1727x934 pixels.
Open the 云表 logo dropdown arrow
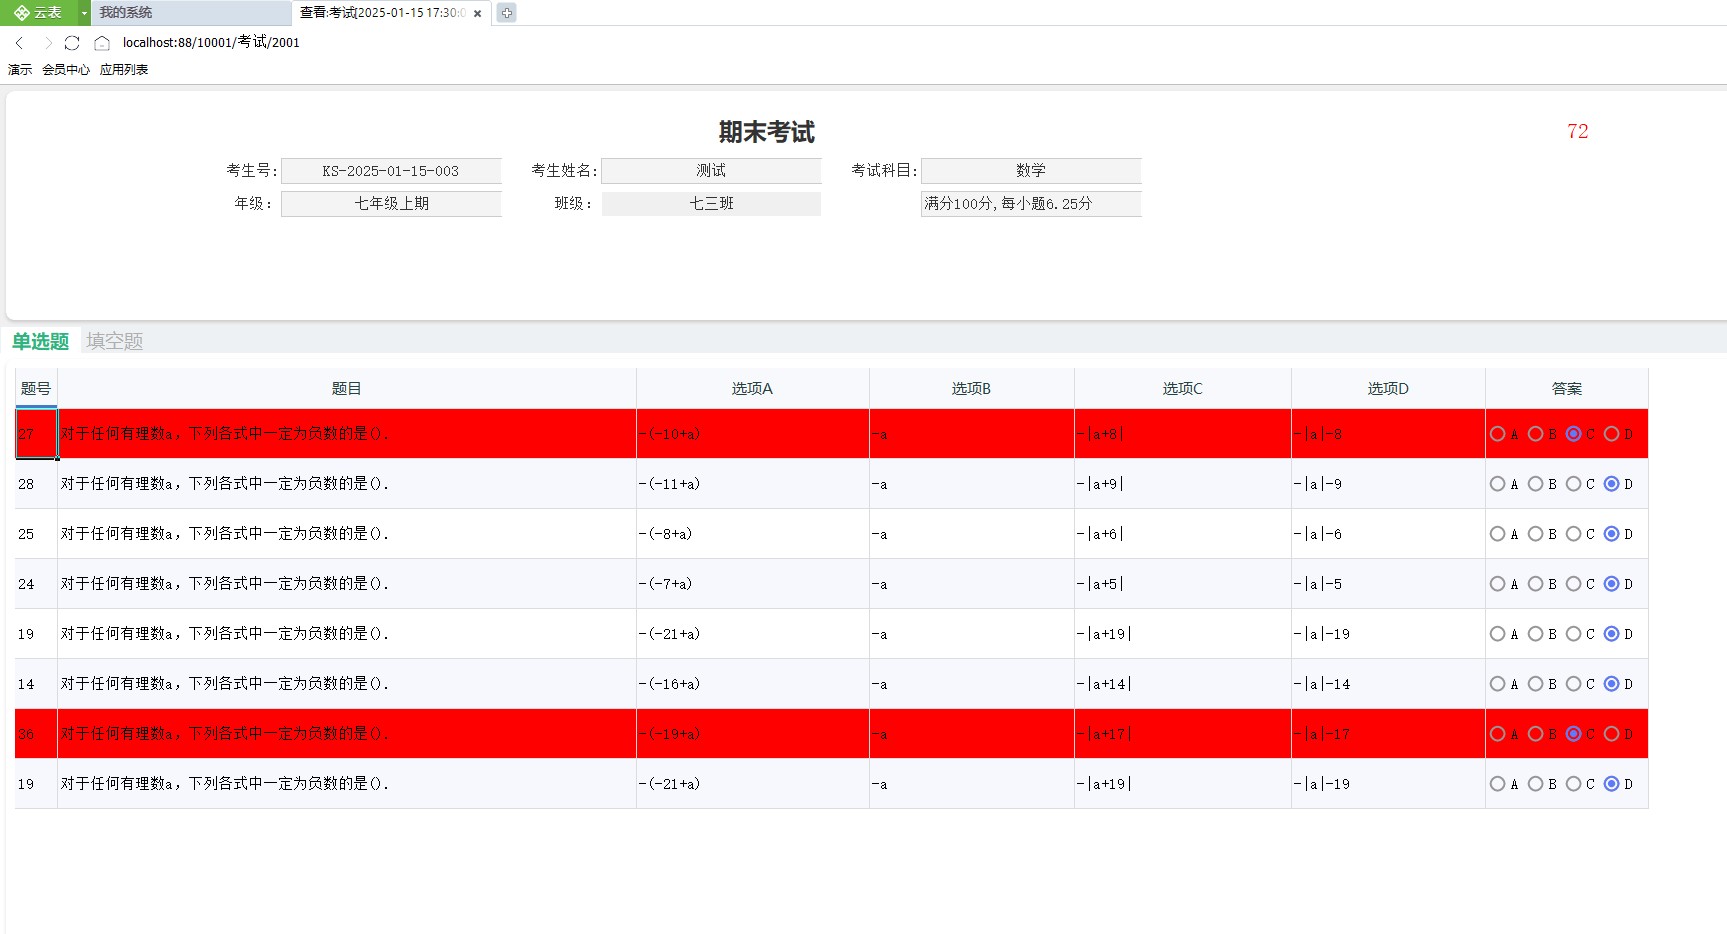[84, 13]
